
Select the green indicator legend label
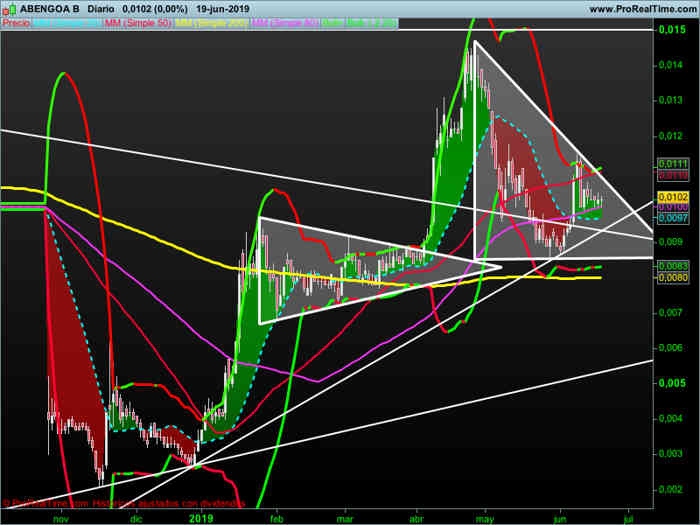[359, 23]
